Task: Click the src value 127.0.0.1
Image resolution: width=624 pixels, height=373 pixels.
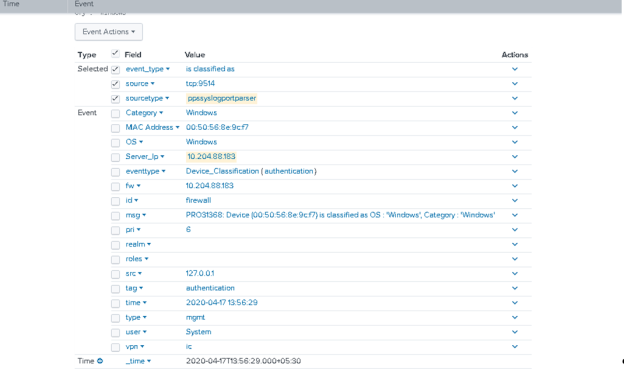Action: coord(200,273)
